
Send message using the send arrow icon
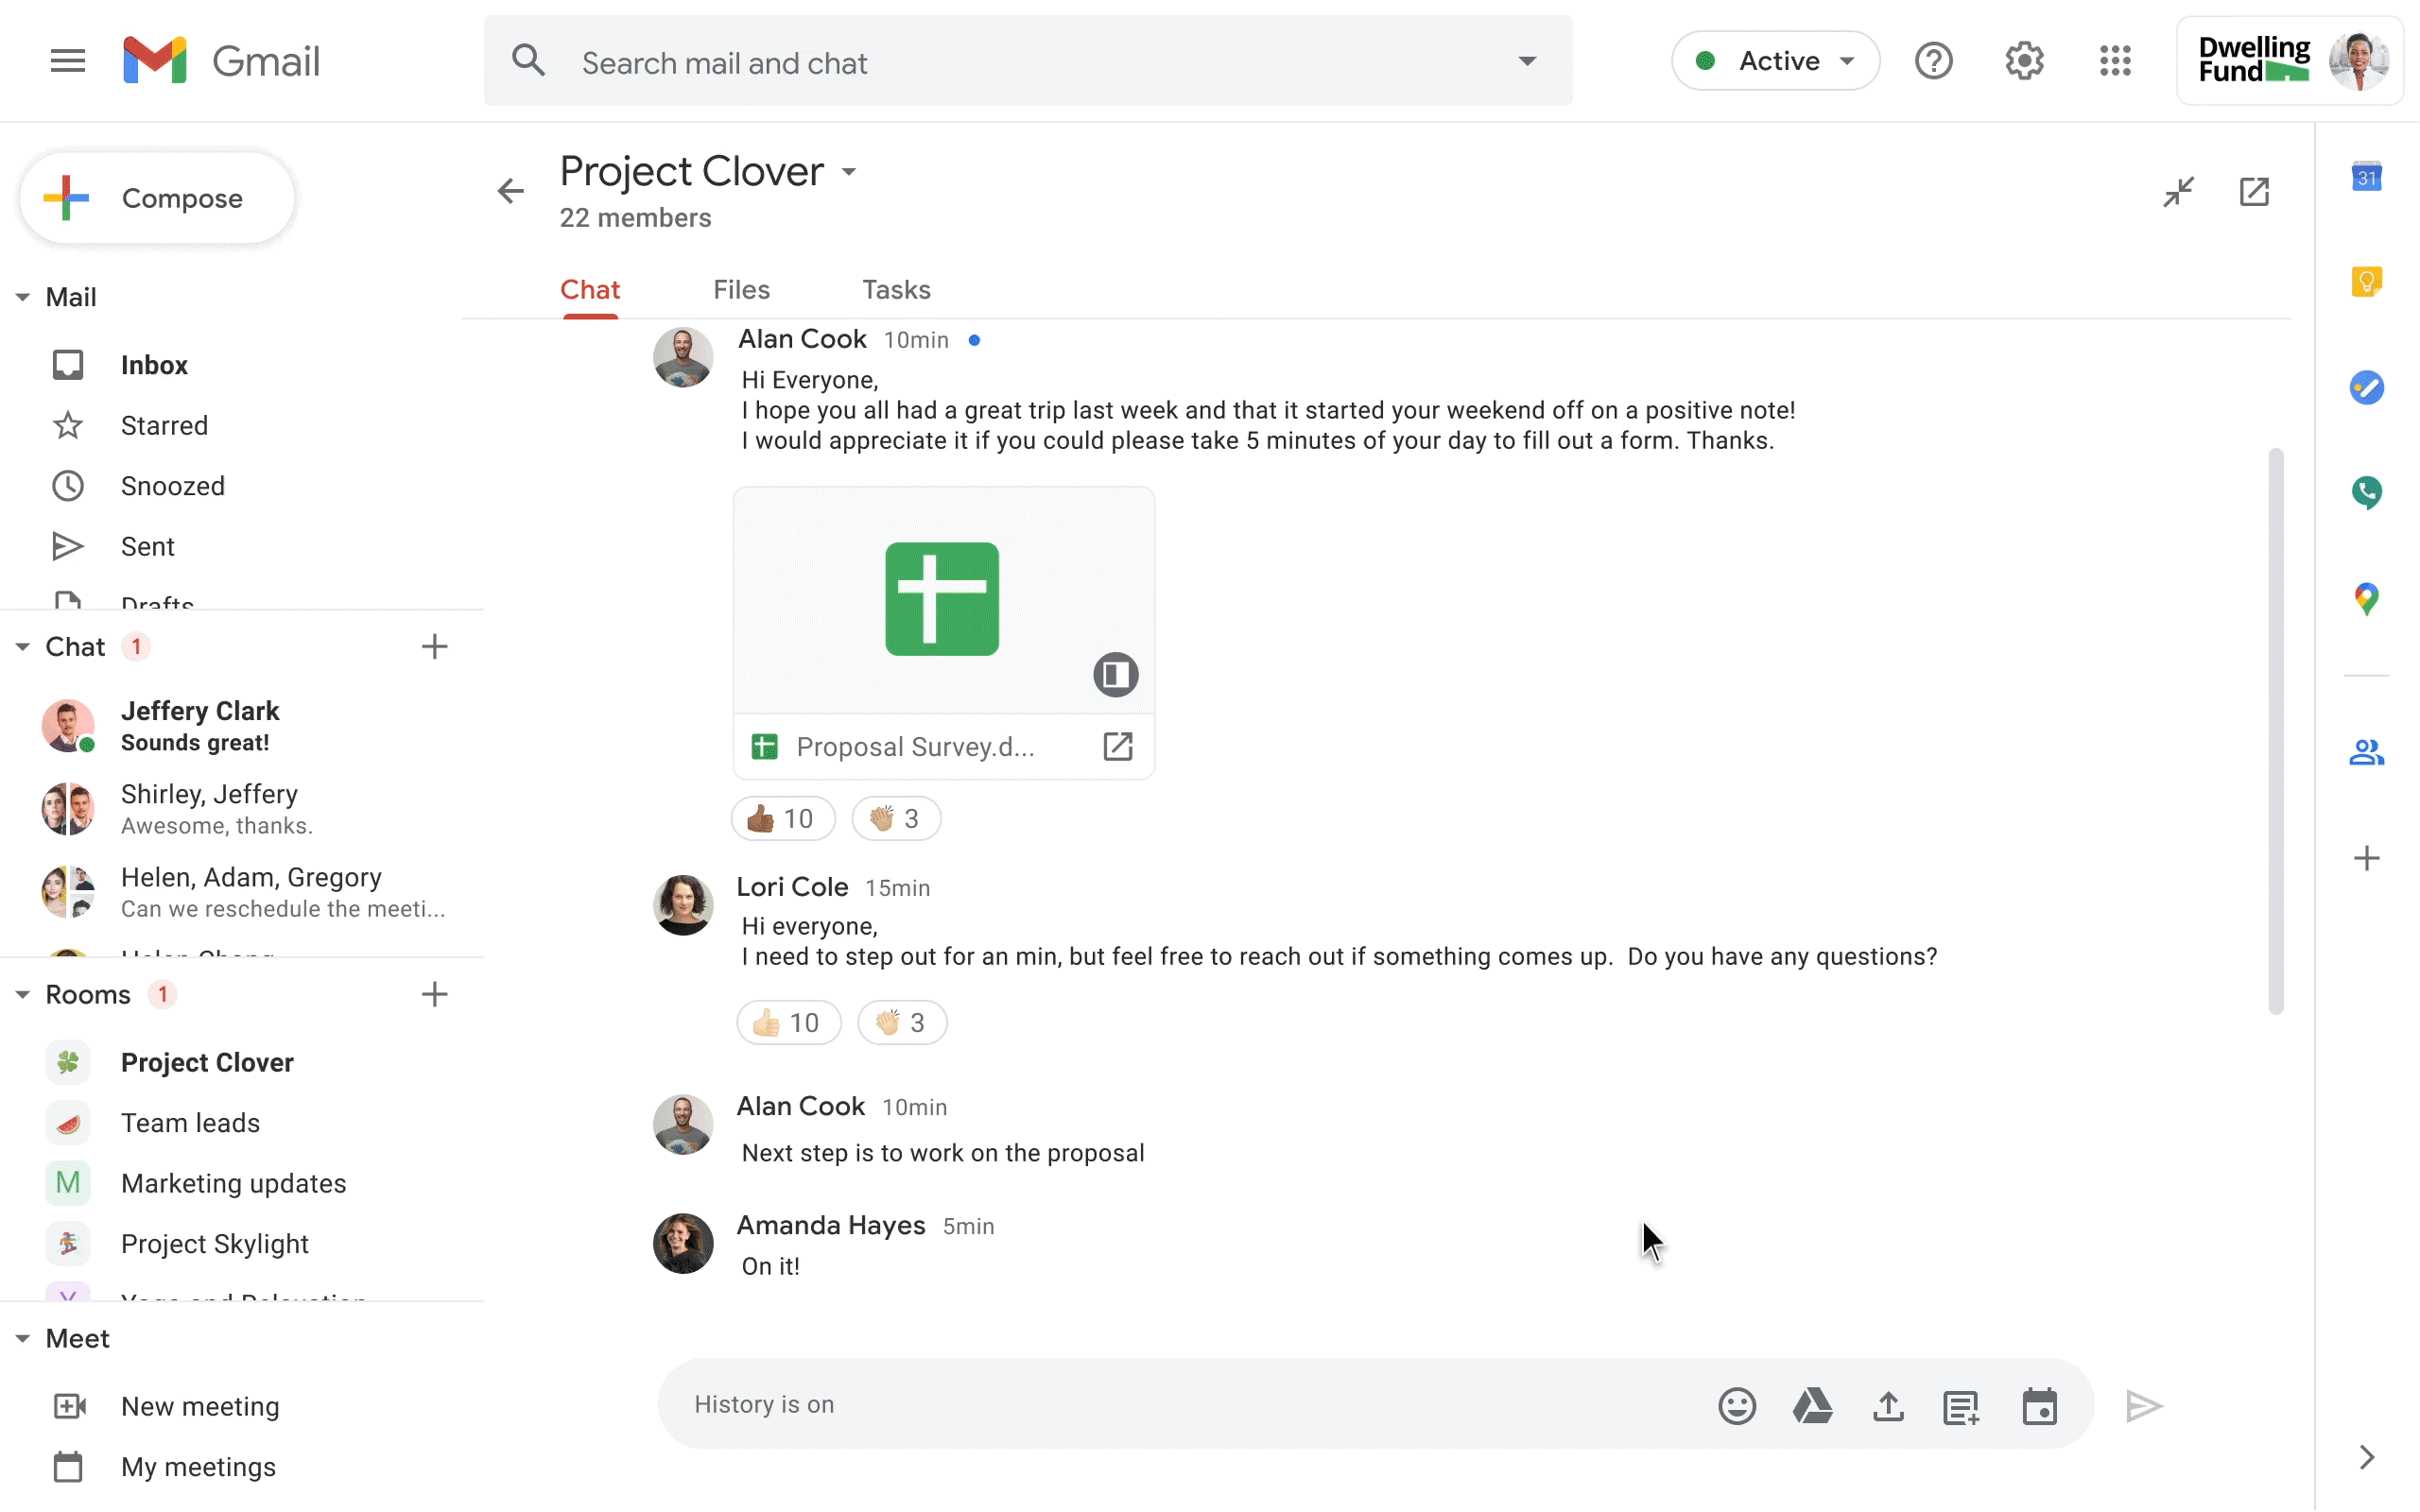pyautogui.click(x=2147, y=1406)
